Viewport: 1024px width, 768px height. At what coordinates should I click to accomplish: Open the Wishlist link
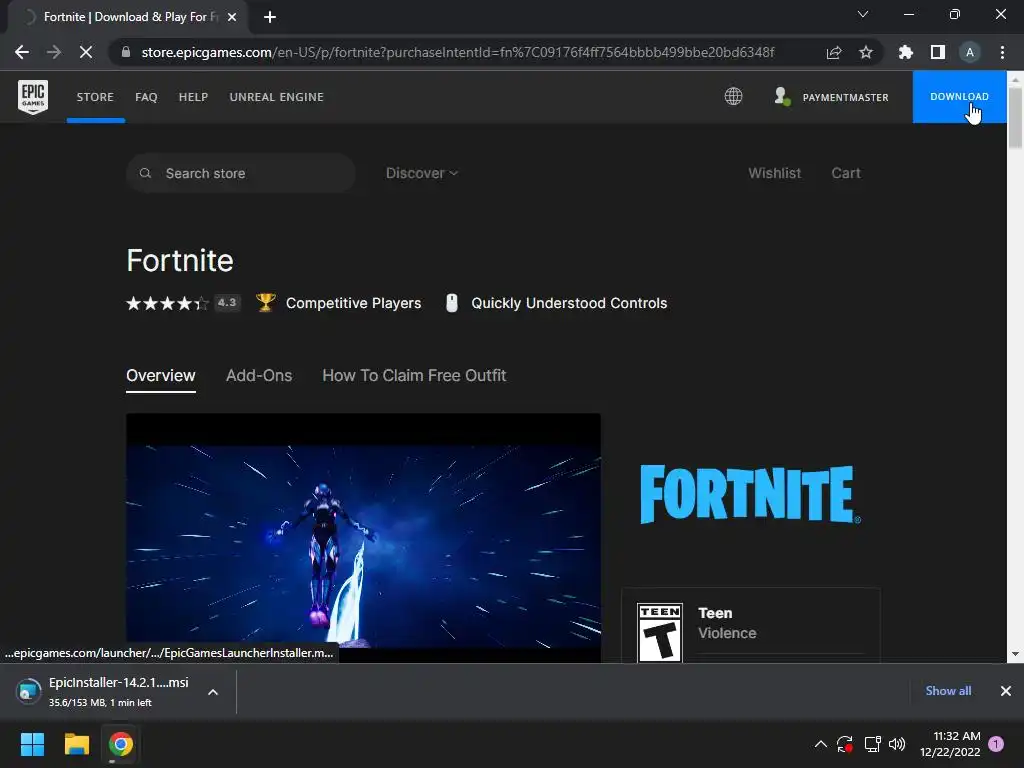775,173
